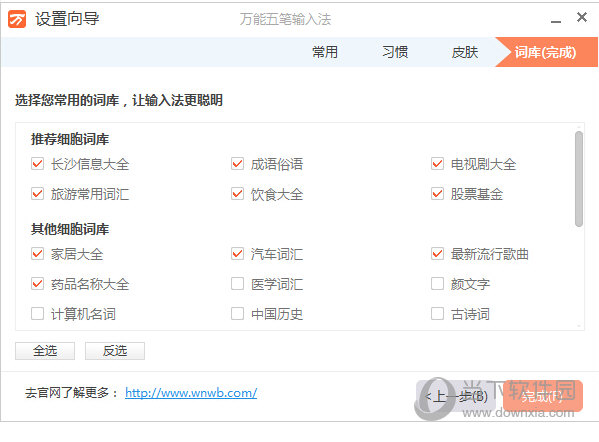The height and width of the screenshot is (442, 599).
Task: Toggle the 药品名称大全 checkbox
Action: tap(37, 284)
